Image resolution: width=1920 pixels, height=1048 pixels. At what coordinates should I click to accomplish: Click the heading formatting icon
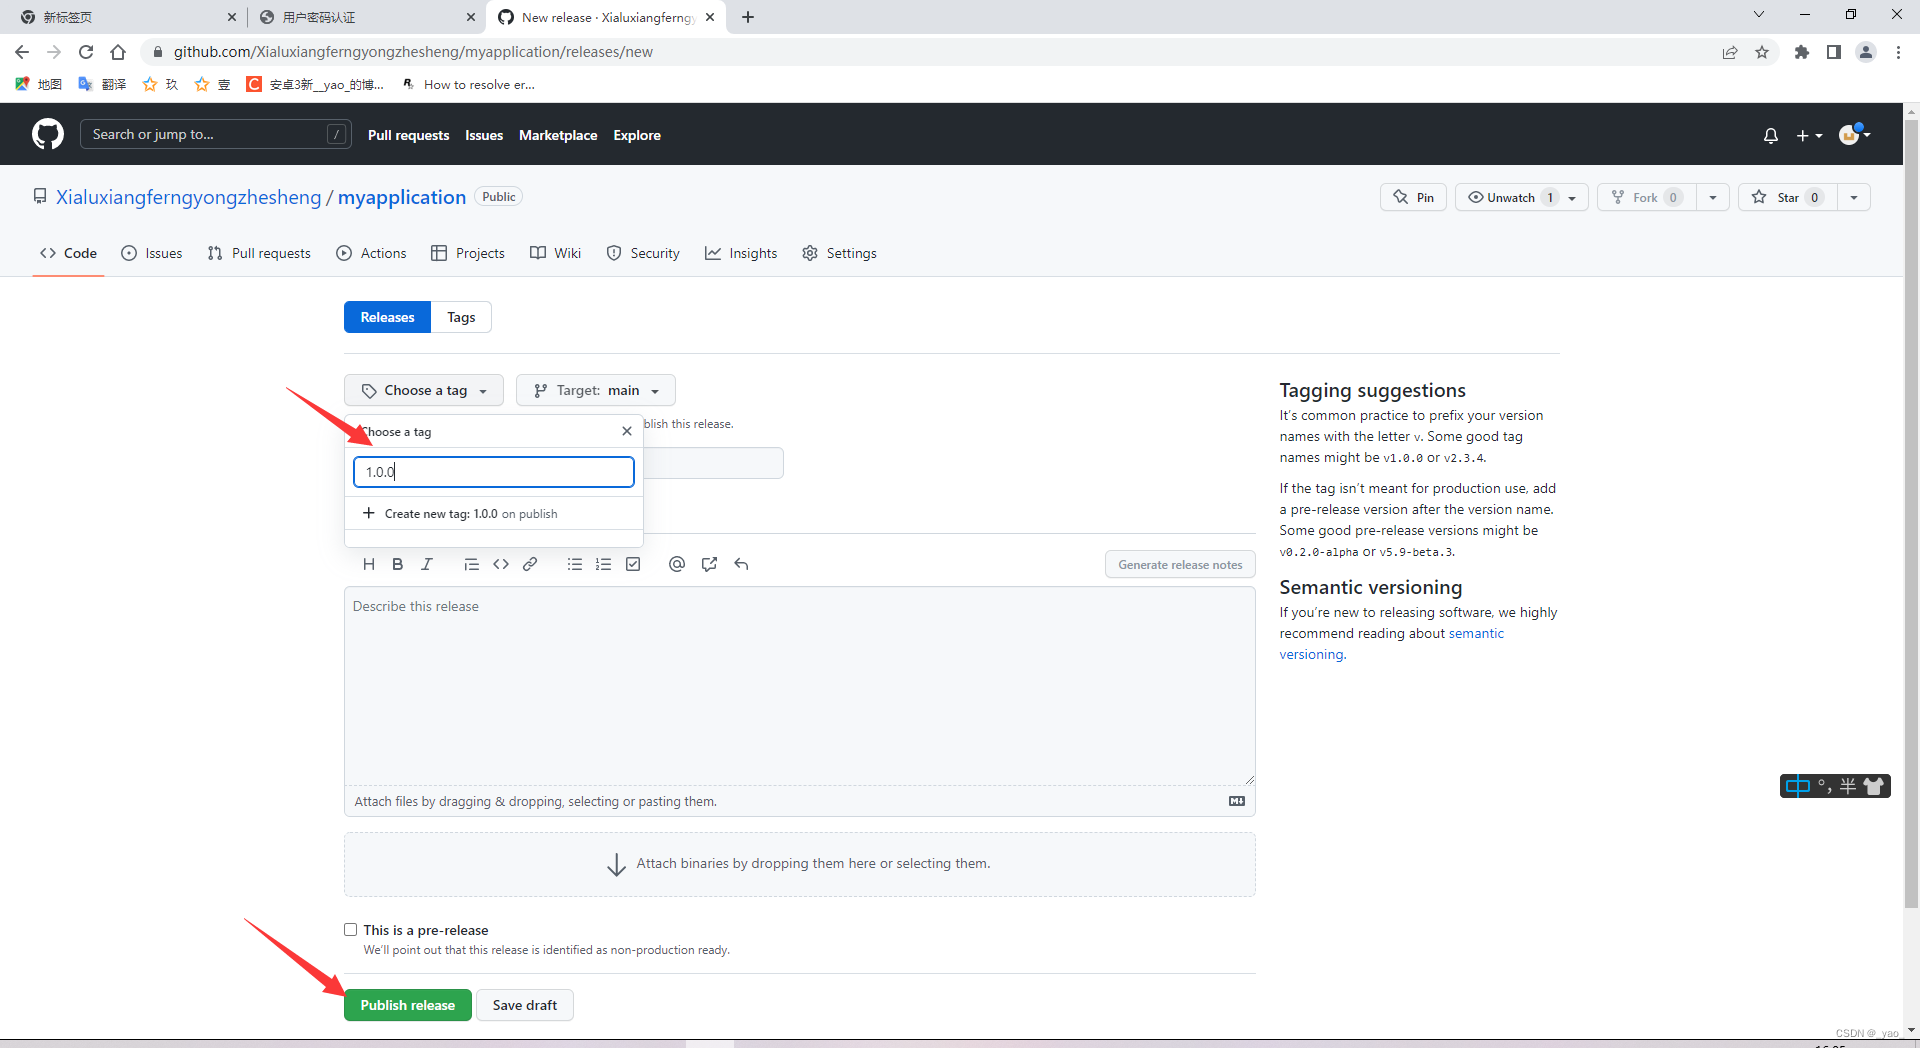369,564
